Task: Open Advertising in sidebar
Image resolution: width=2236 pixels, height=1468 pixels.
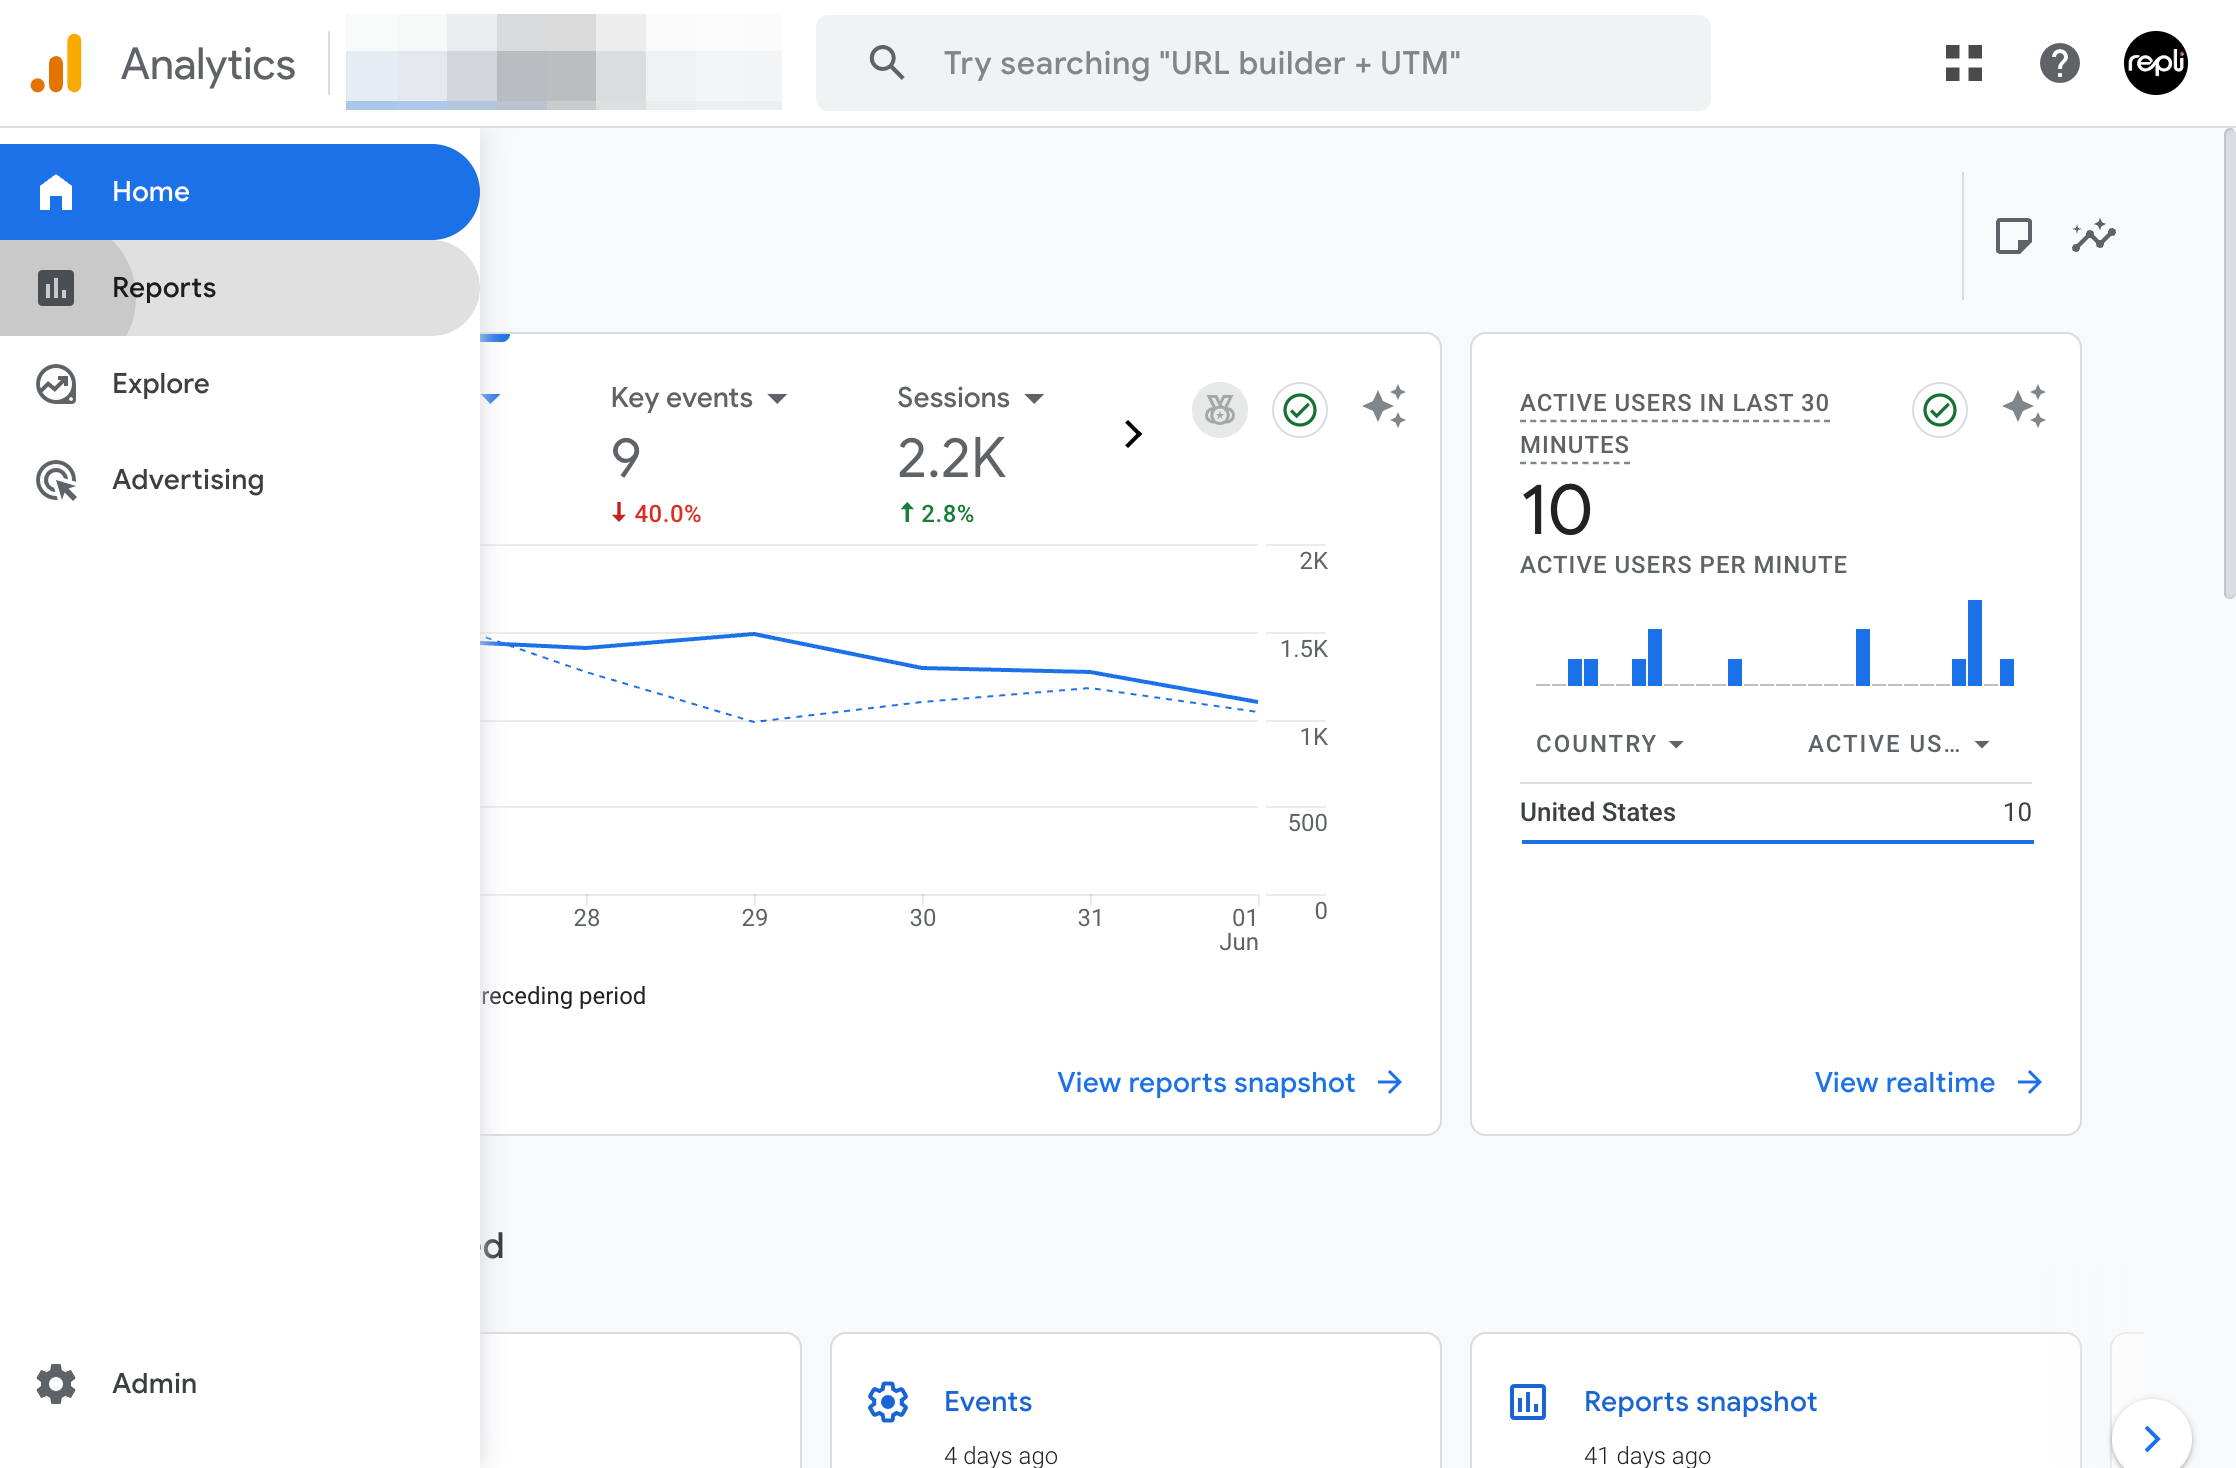Action: point(240,480)
